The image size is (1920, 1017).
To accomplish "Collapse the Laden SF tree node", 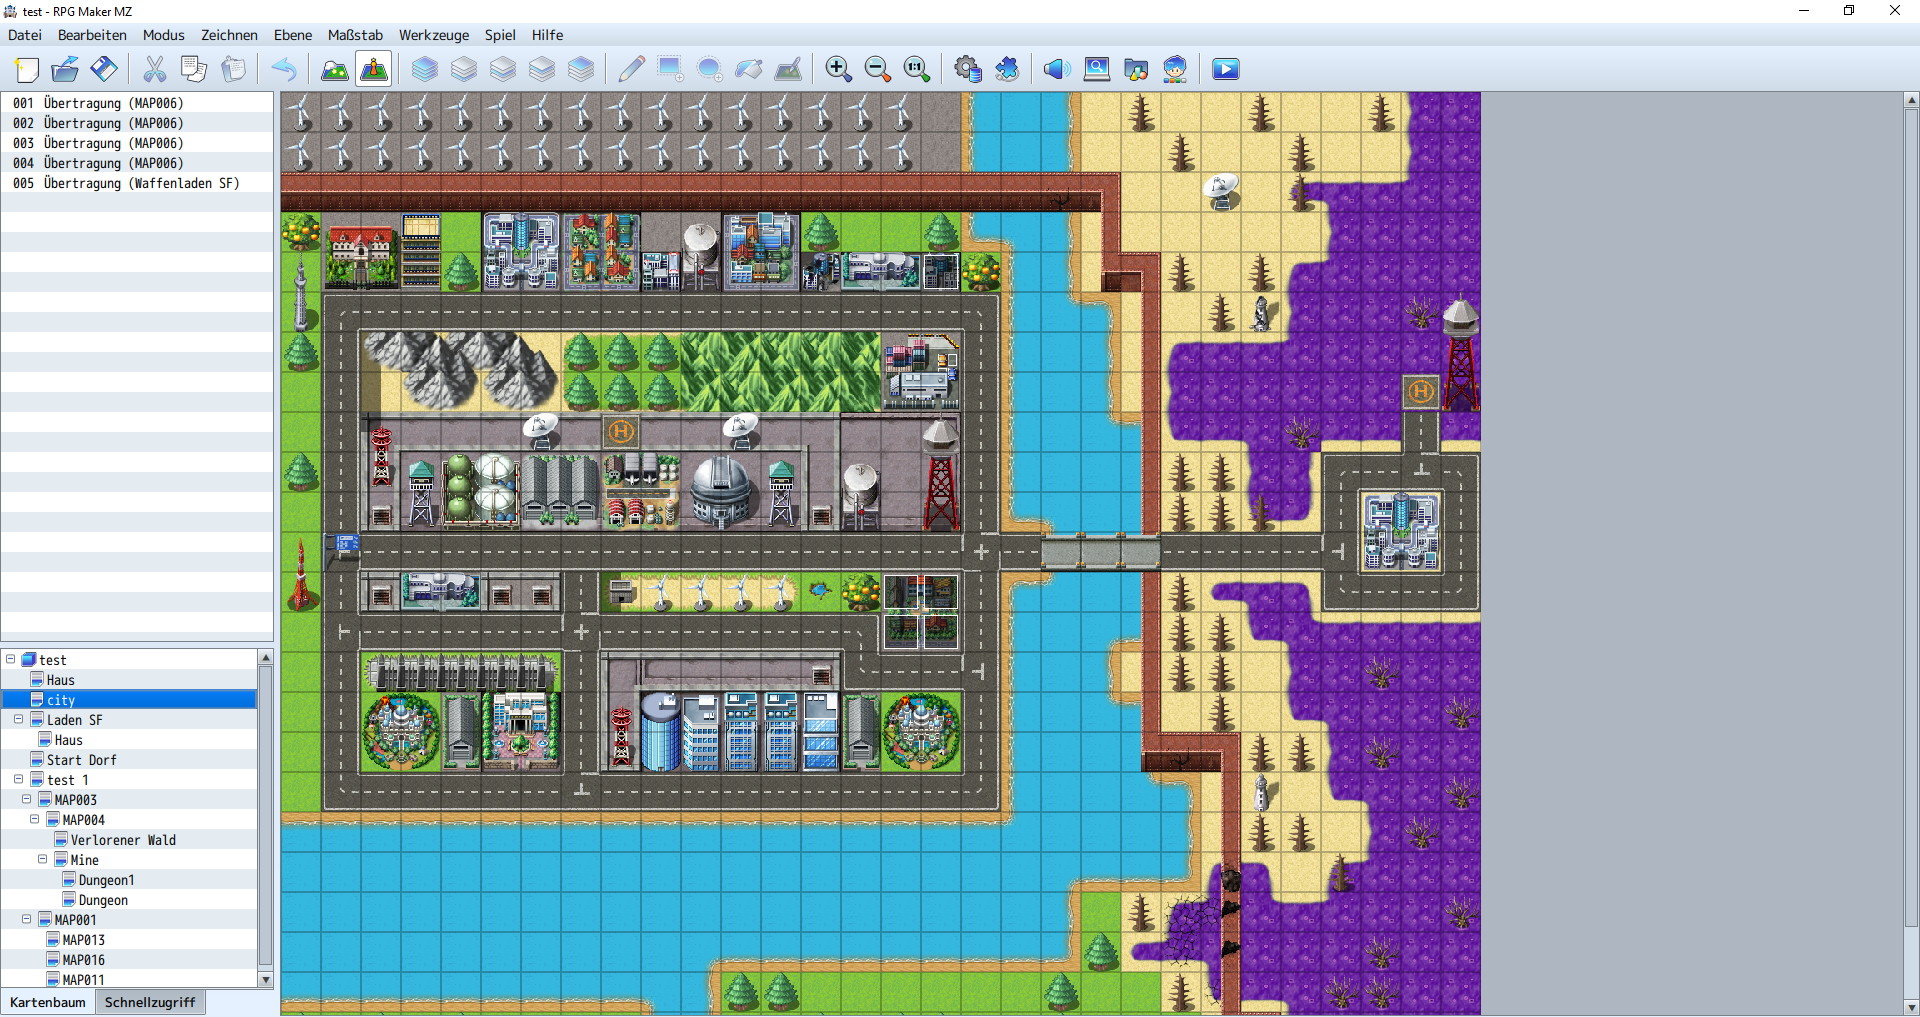I will coord(18,720).
